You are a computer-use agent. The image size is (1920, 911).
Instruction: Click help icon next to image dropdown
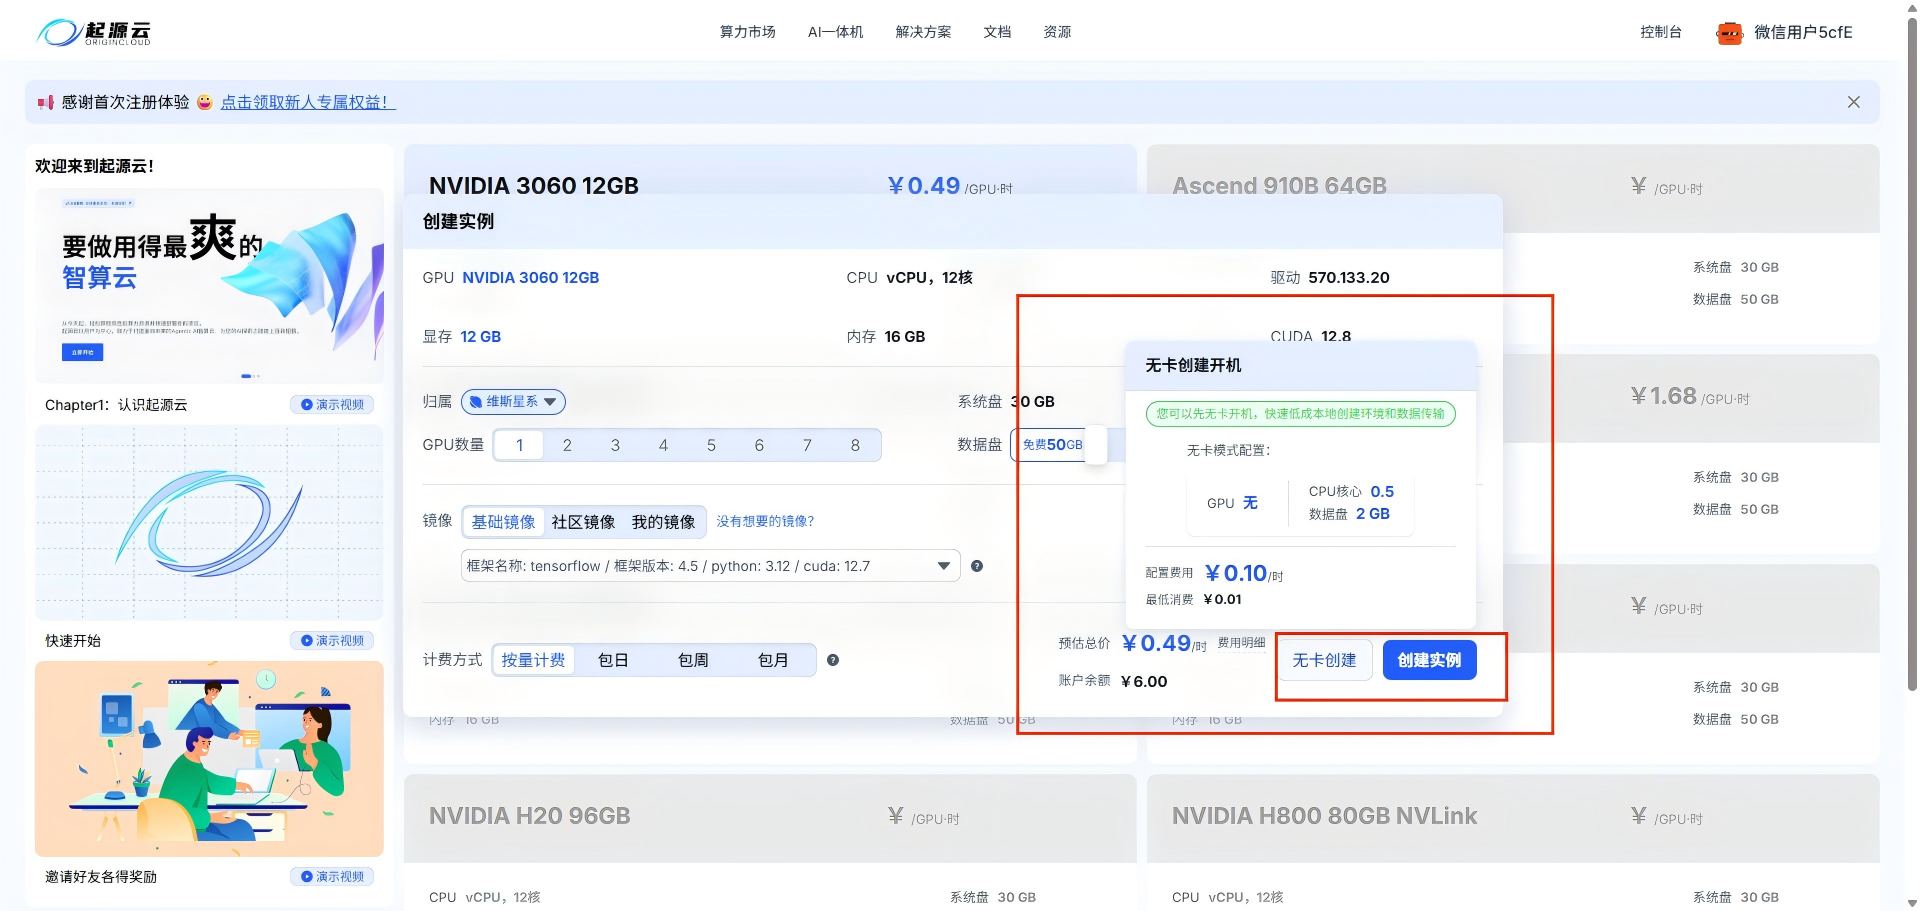(x=977, y=566)
